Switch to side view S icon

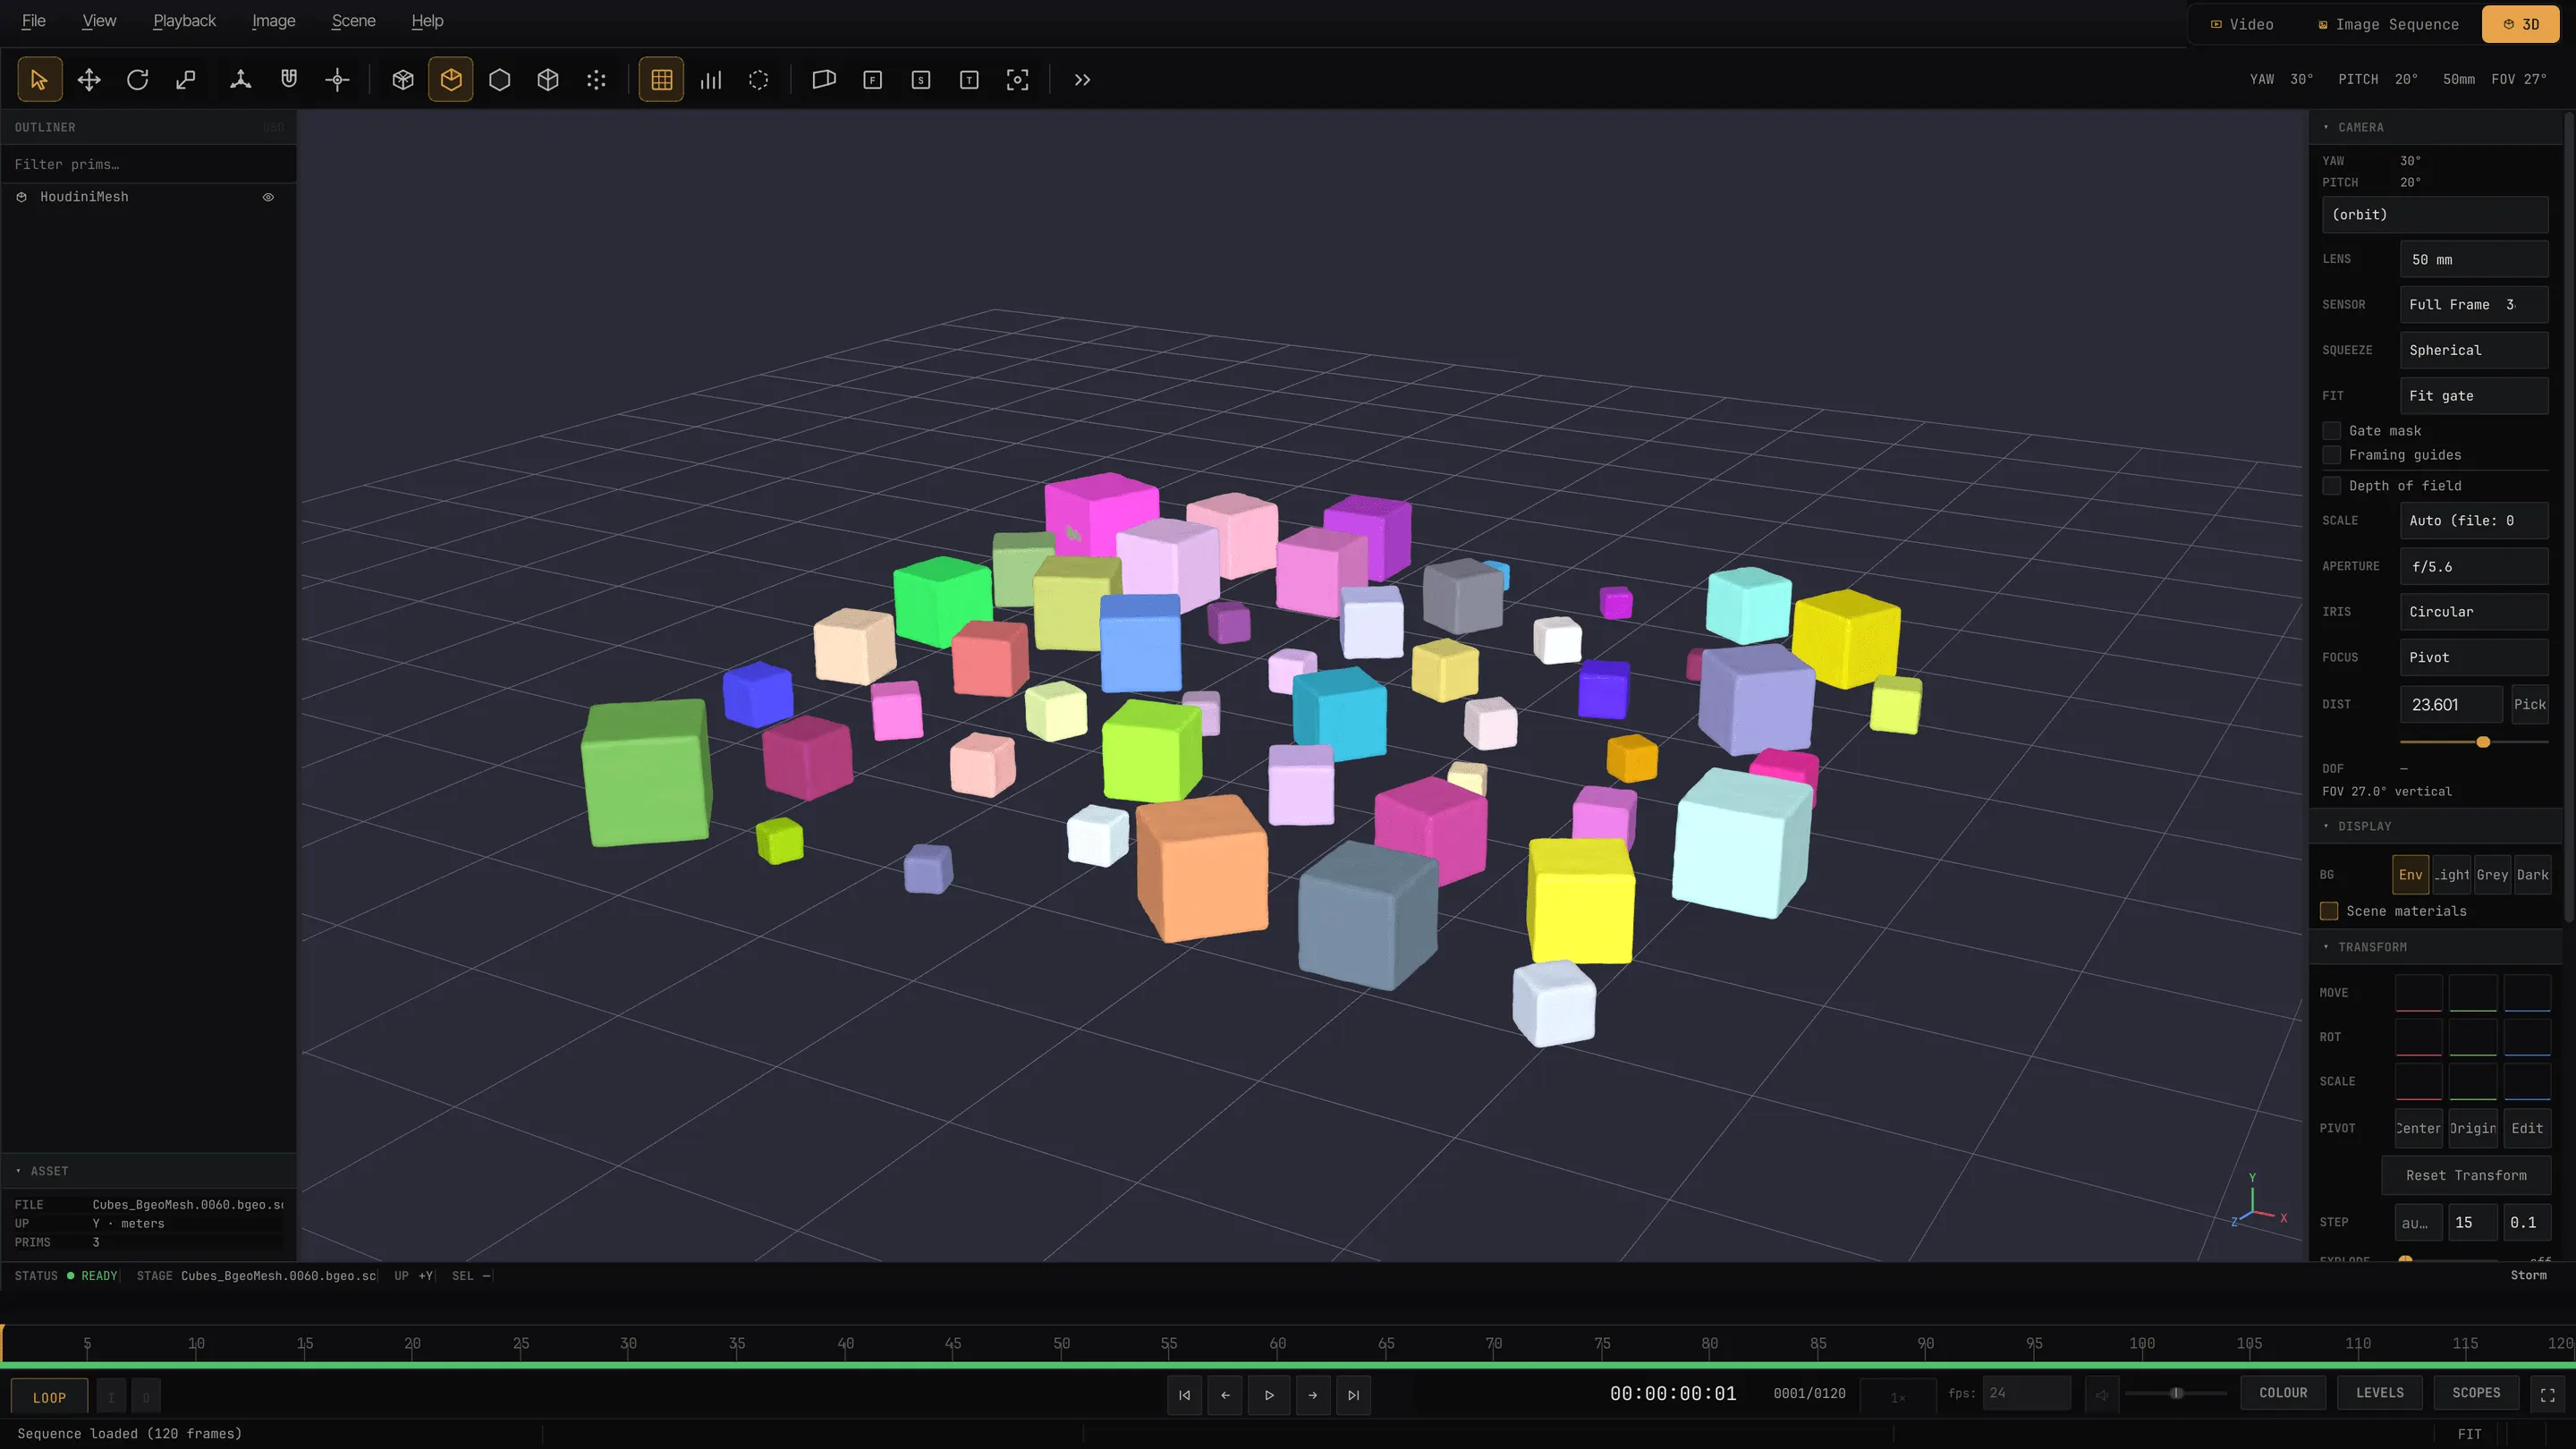click(921, 80)
